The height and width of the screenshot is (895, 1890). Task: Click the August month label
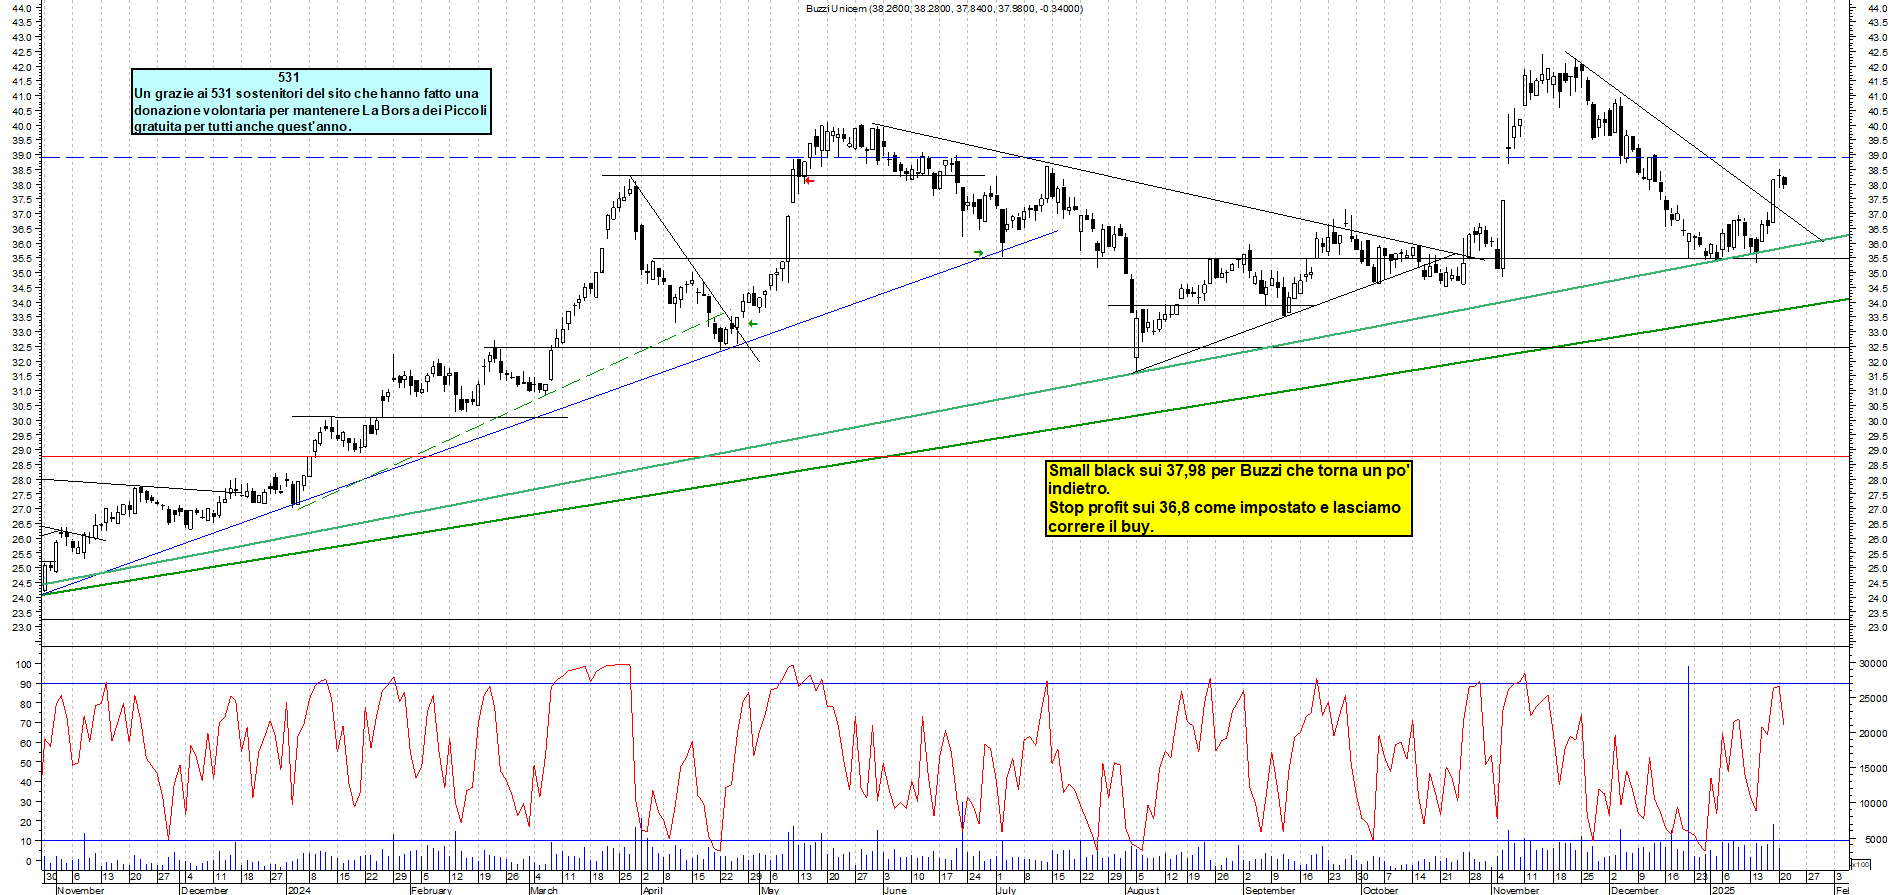tap(1143, 890)
